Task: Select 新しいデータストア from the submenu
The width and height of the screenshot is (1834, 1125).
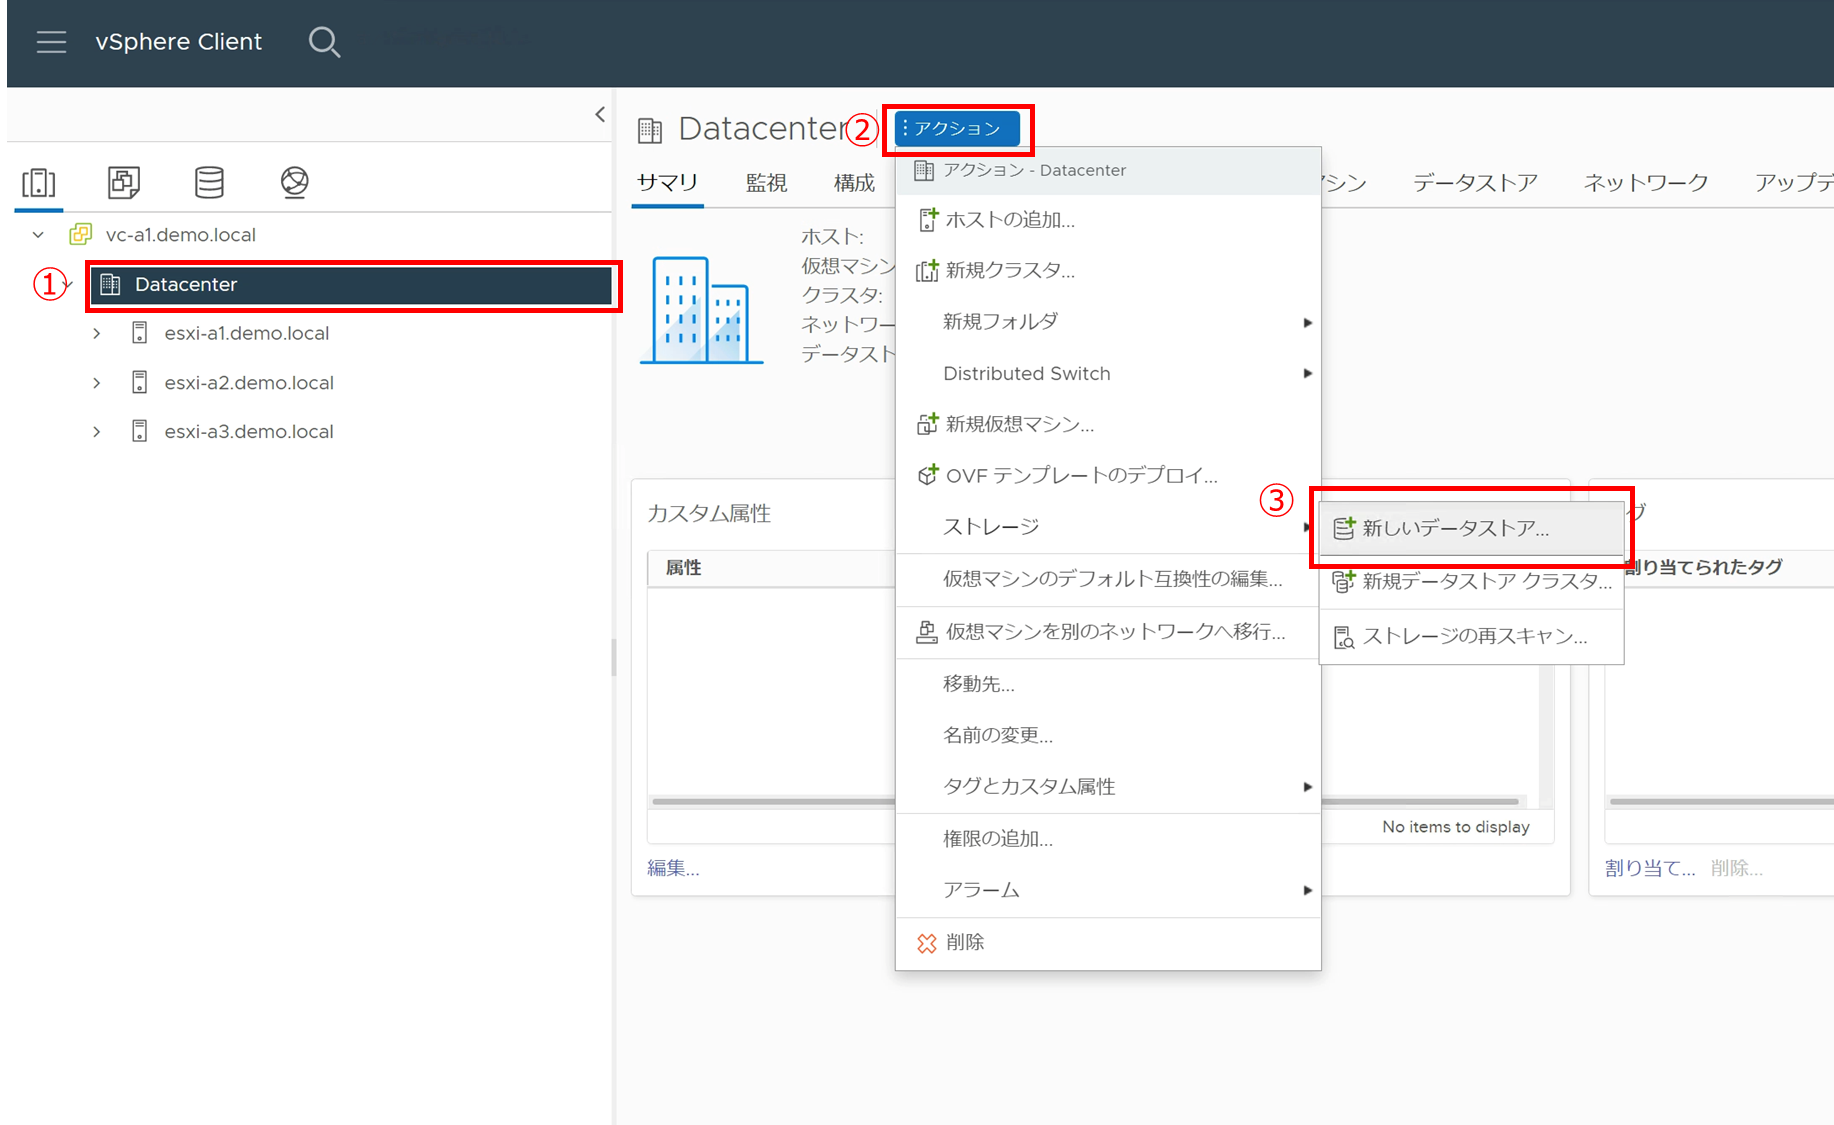Action: (x=1455, y=529)
